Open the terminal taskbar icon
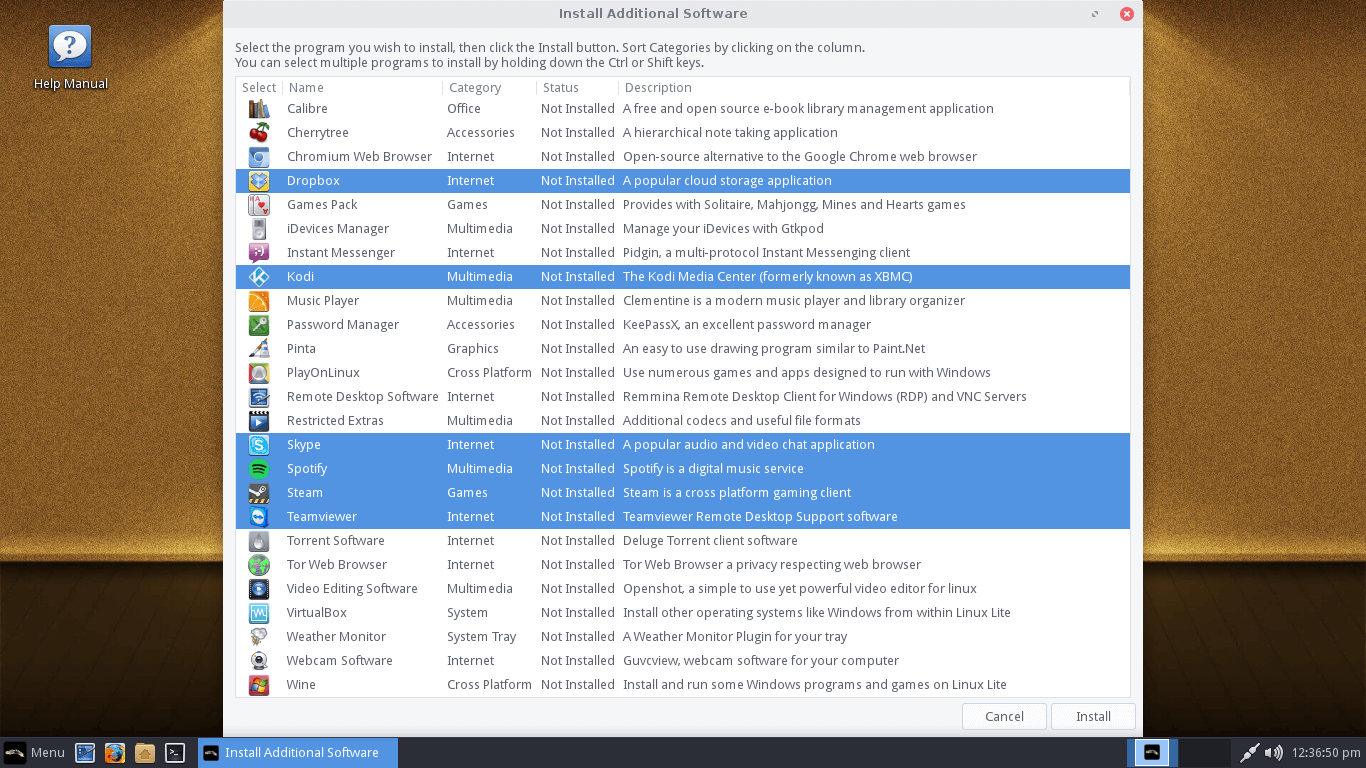Image resolution: width=1366 pixels, height=768 pixels. coord(175,753)
